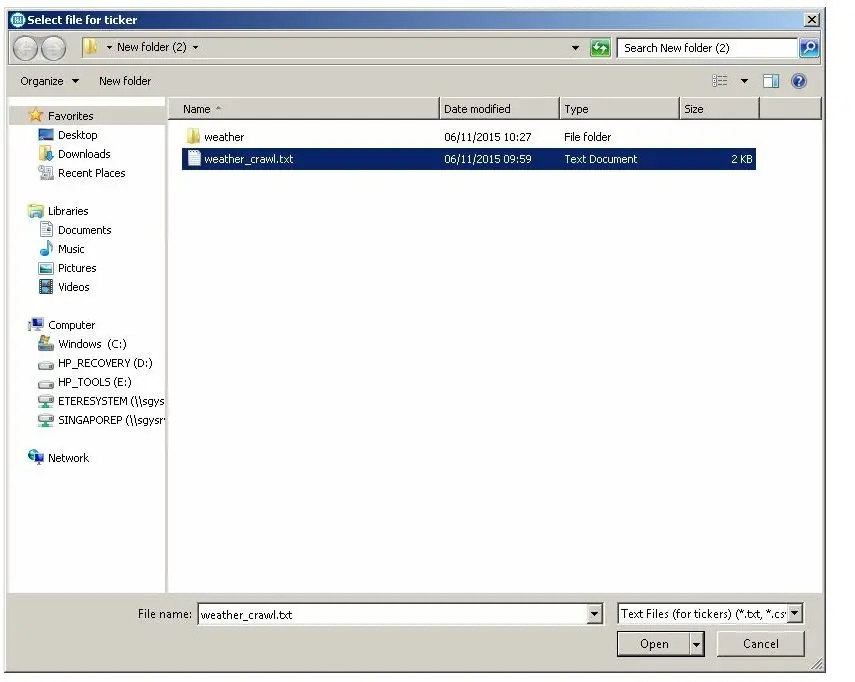
Task: Open the Organize menu
Action: point(49,81)
